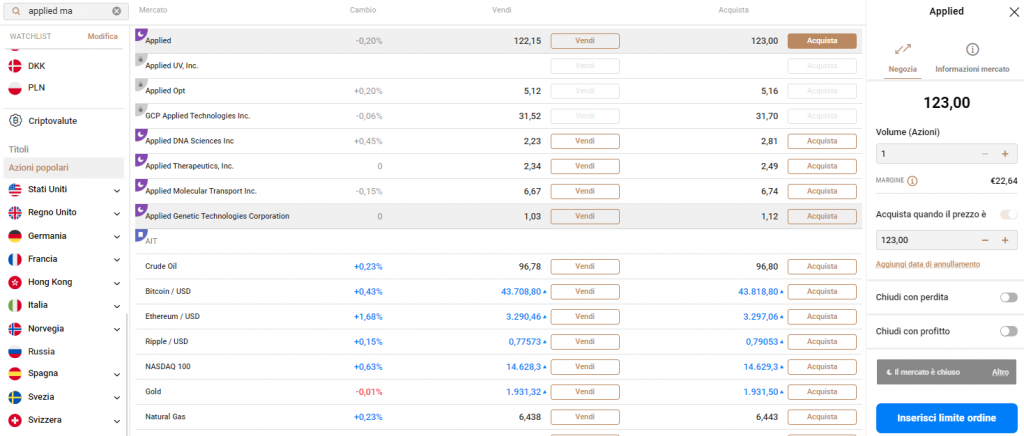Viewport: 1024px width, 436px height.
Task: Click the Spagna flag icon
Action: point(15,373)
